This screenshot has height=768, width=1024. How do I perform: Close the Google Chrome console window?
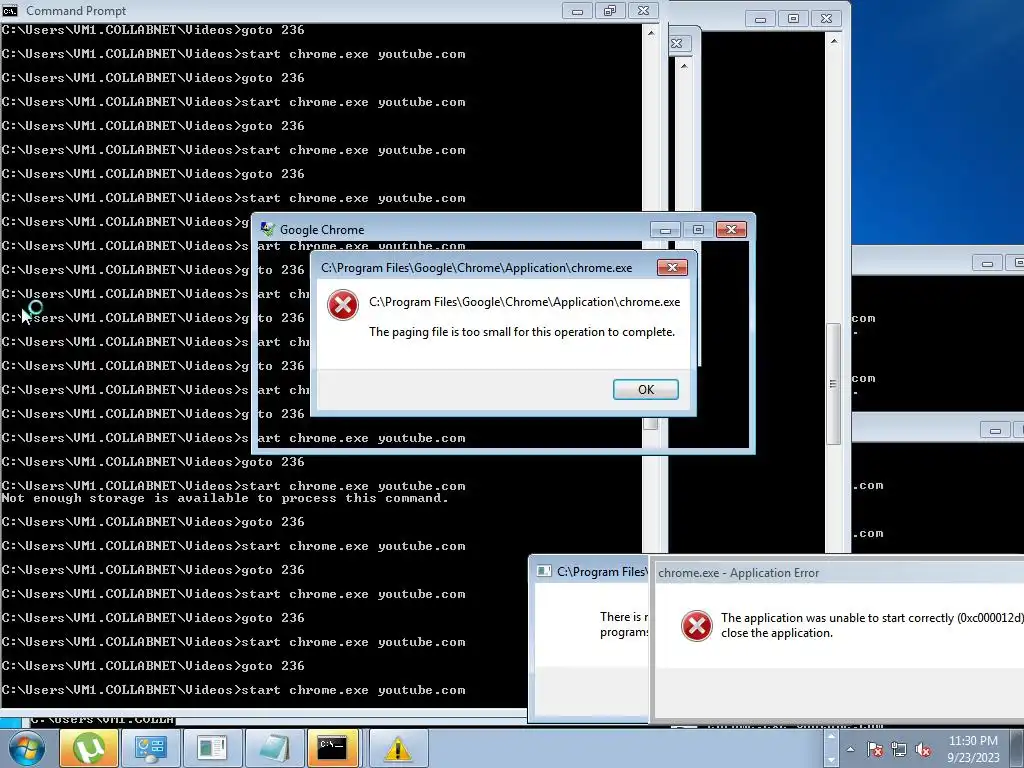tap(731, 229)
